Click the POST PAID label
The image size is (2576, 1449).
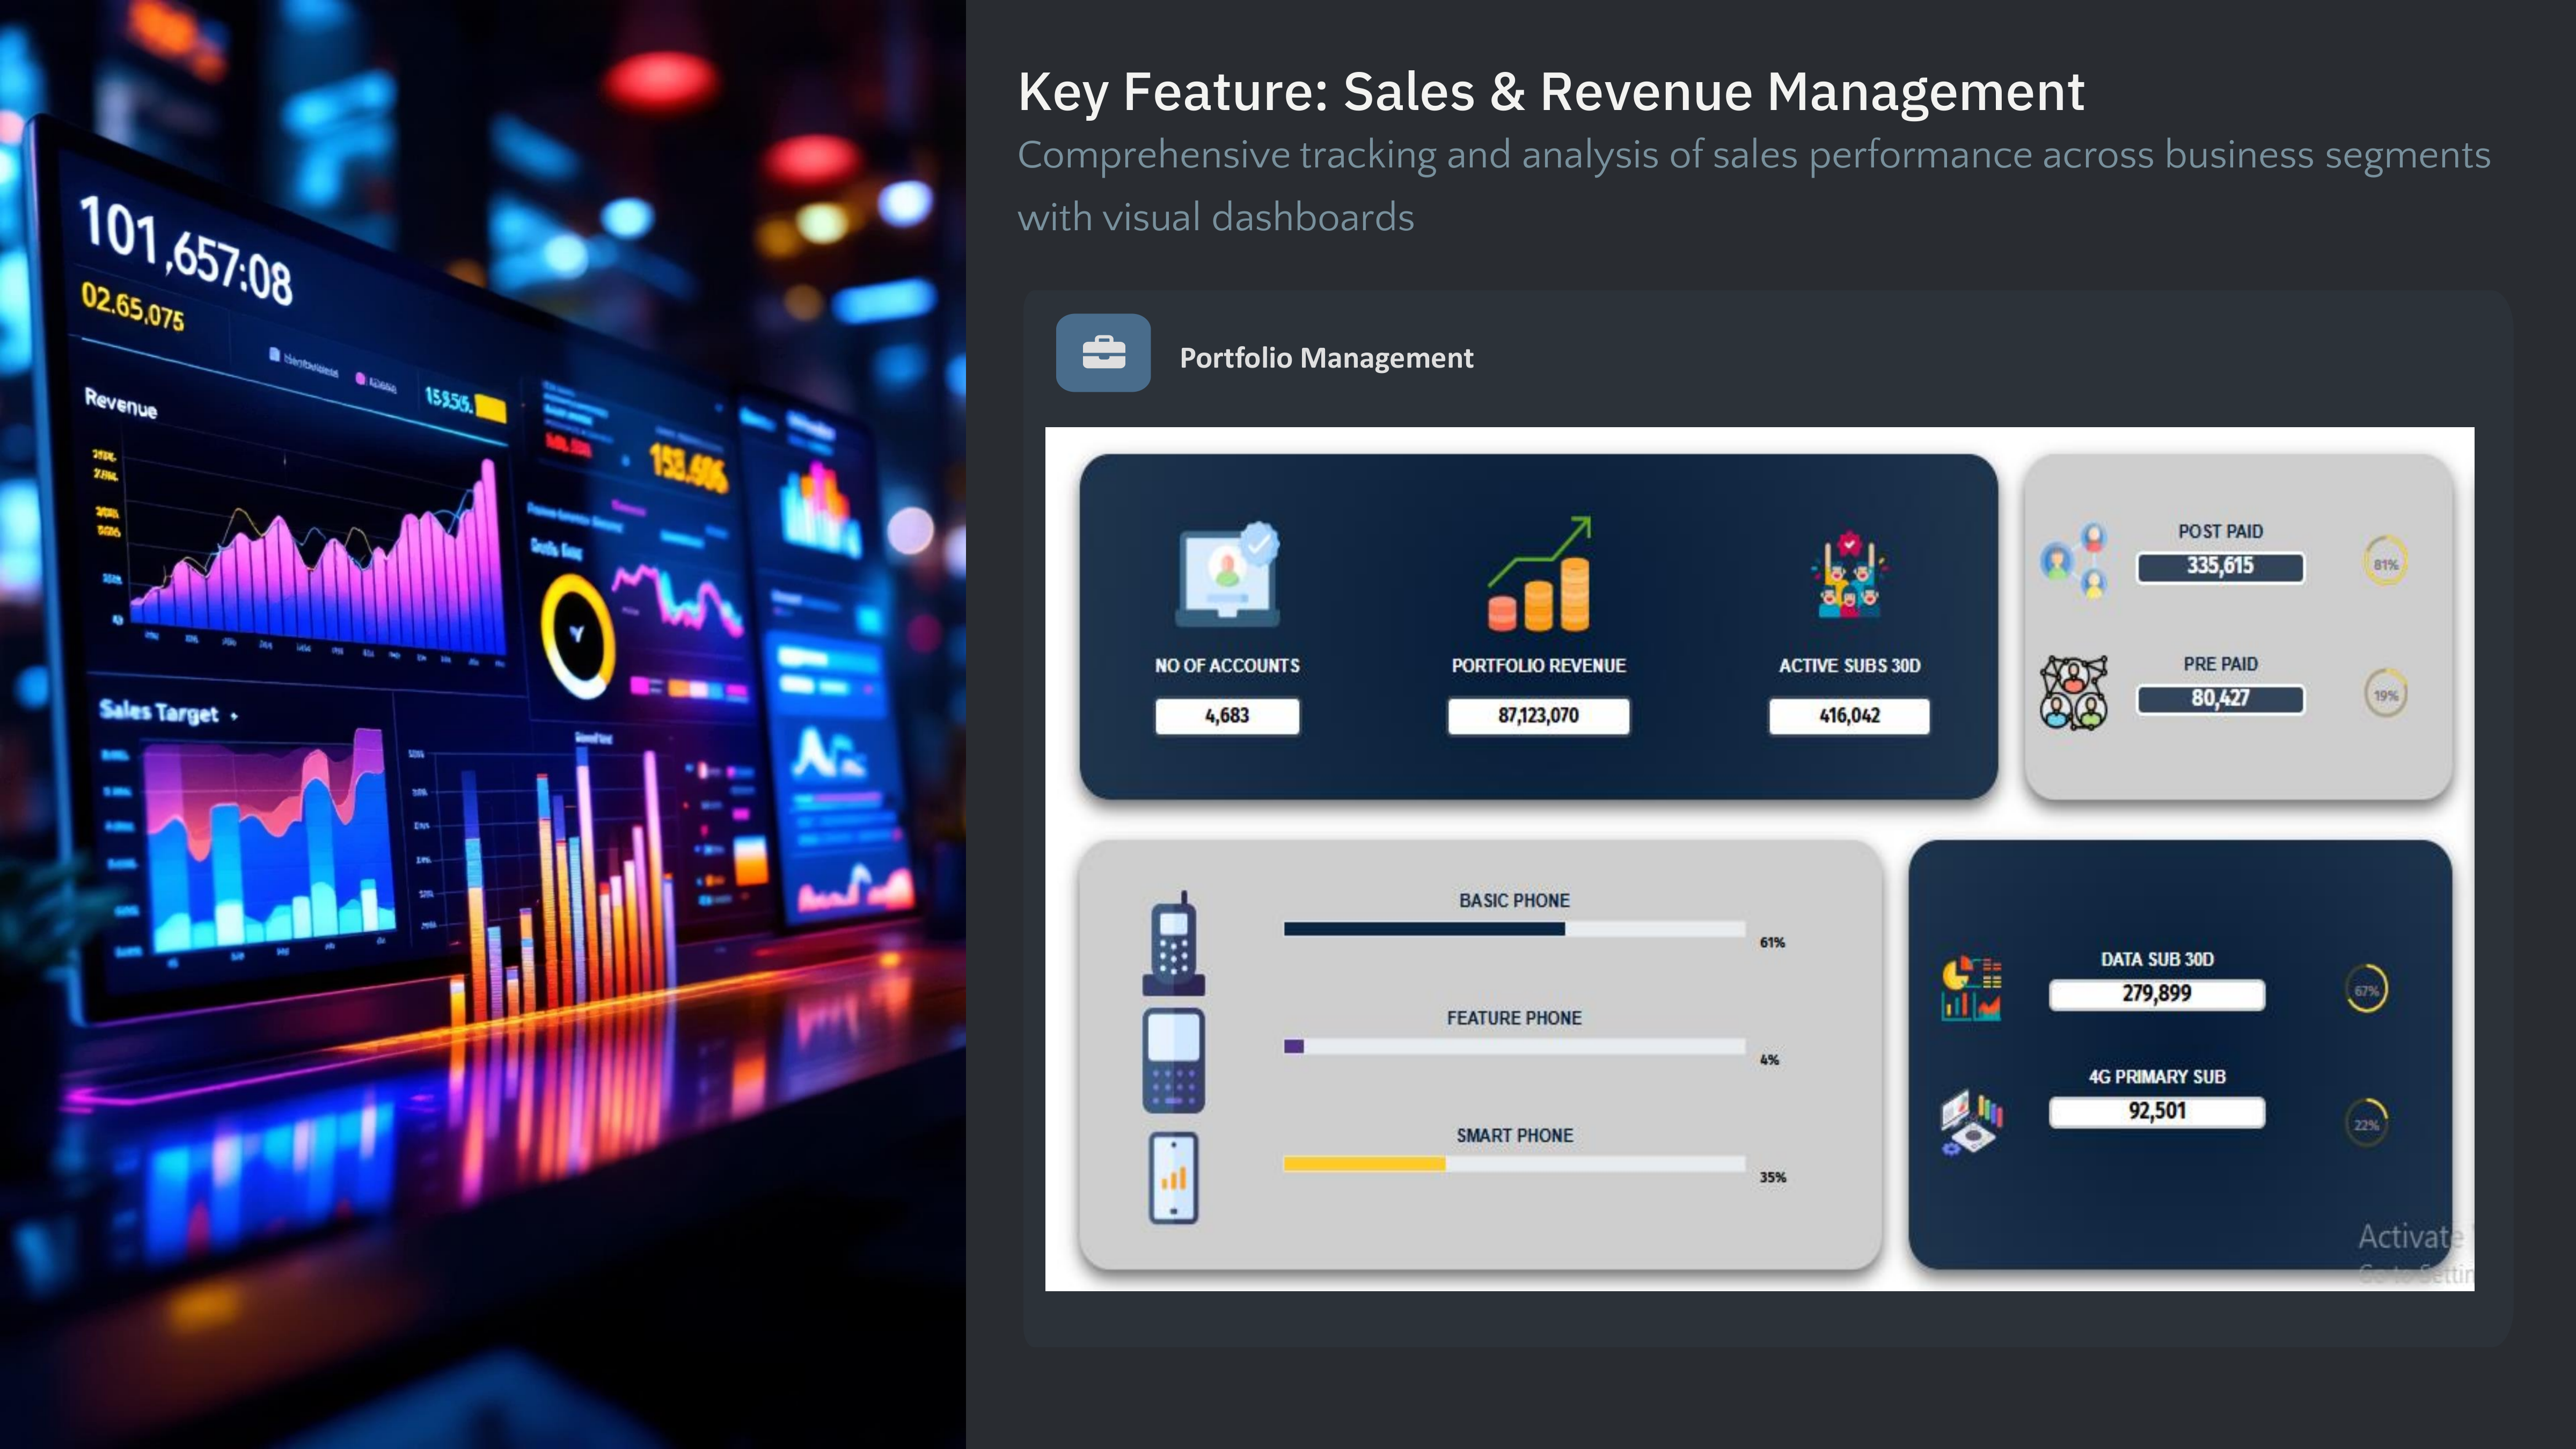[2220, 532]
